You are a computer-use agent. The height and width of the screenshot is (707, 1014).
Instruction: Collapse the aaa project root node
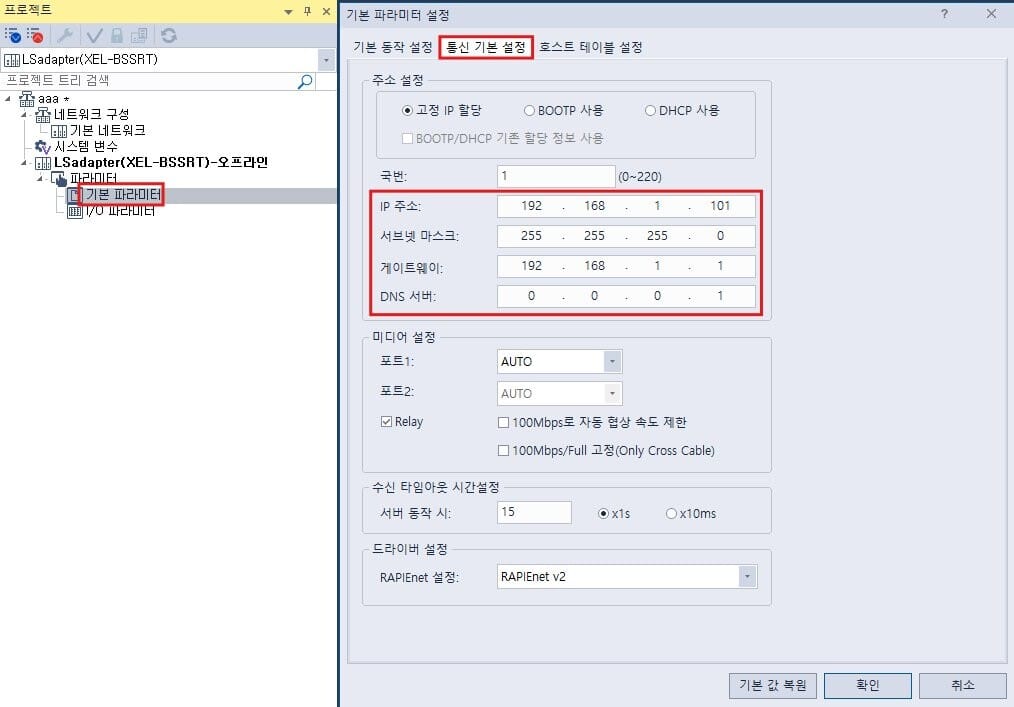tap(8, 99)
